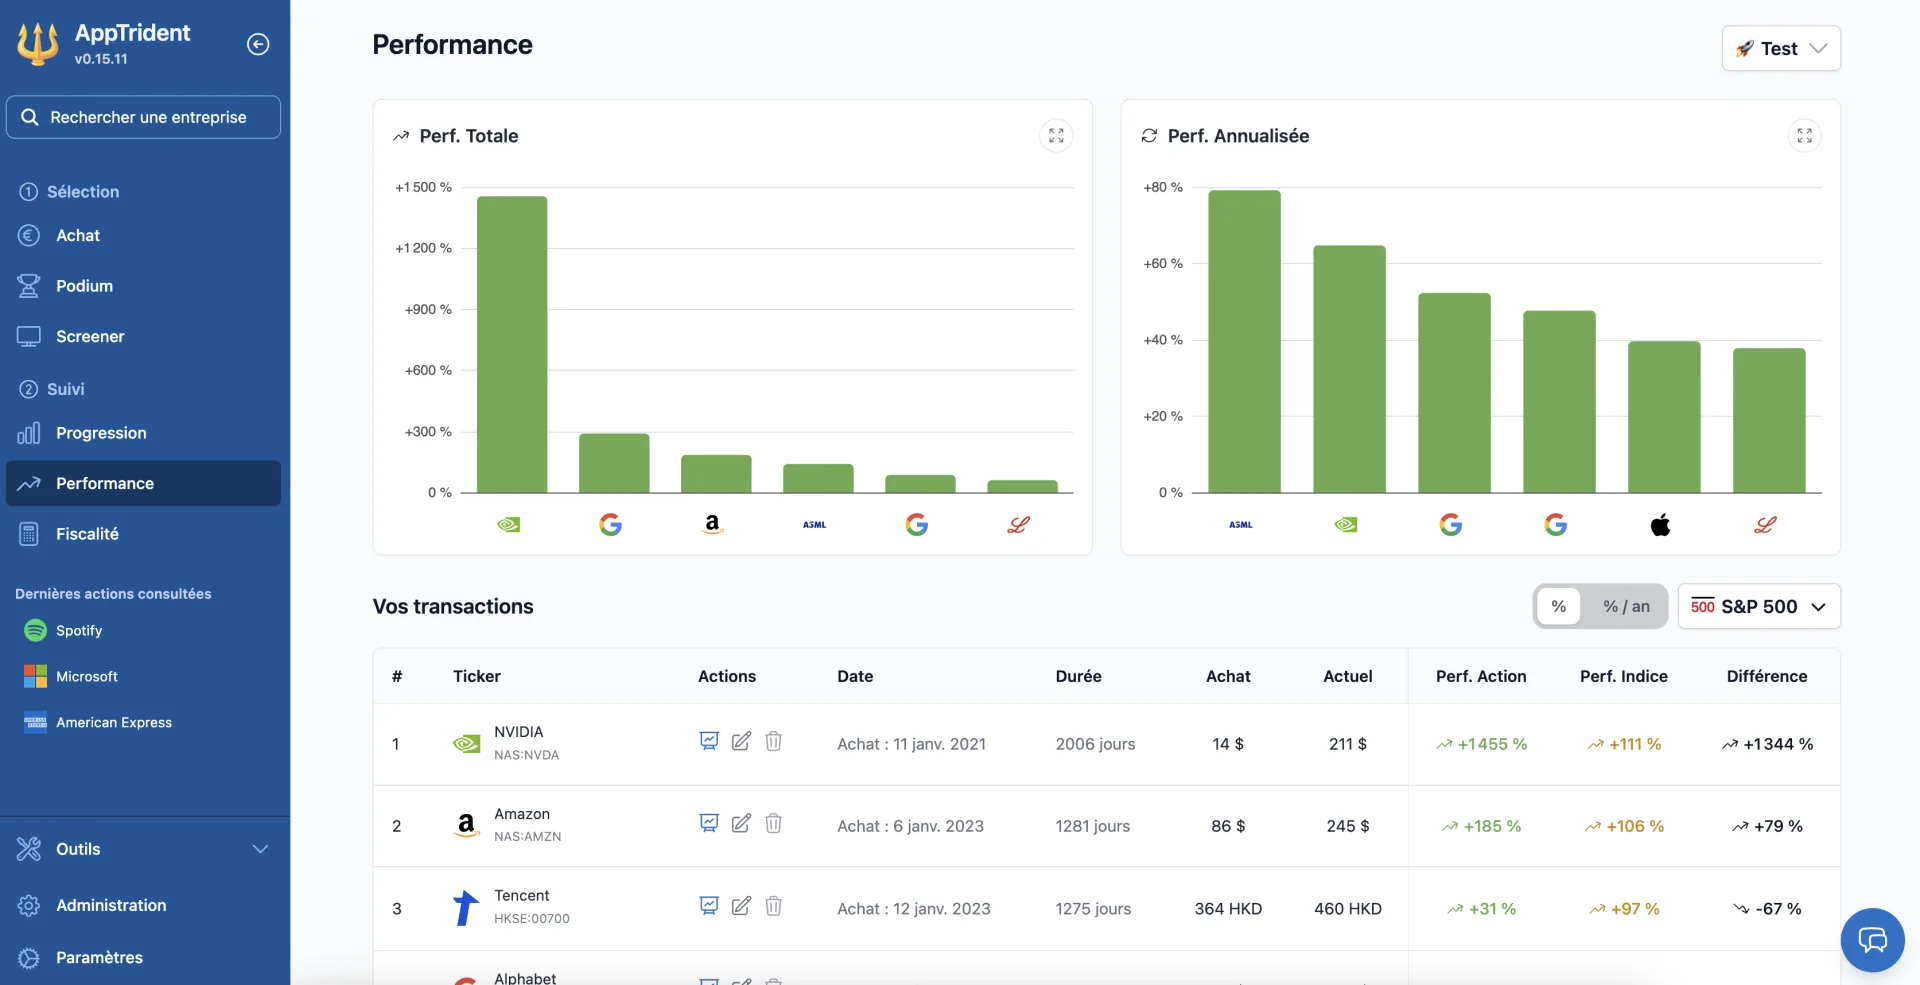The height and width of the screenshot is (985, 1920).
Task: Click the AppTrident trident logo
Action: [x=37, y=43]
